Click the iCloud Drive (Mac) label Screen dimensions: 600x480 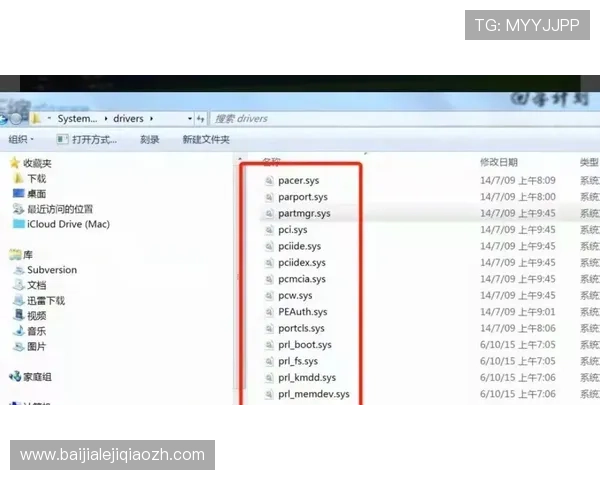point(68,224)
